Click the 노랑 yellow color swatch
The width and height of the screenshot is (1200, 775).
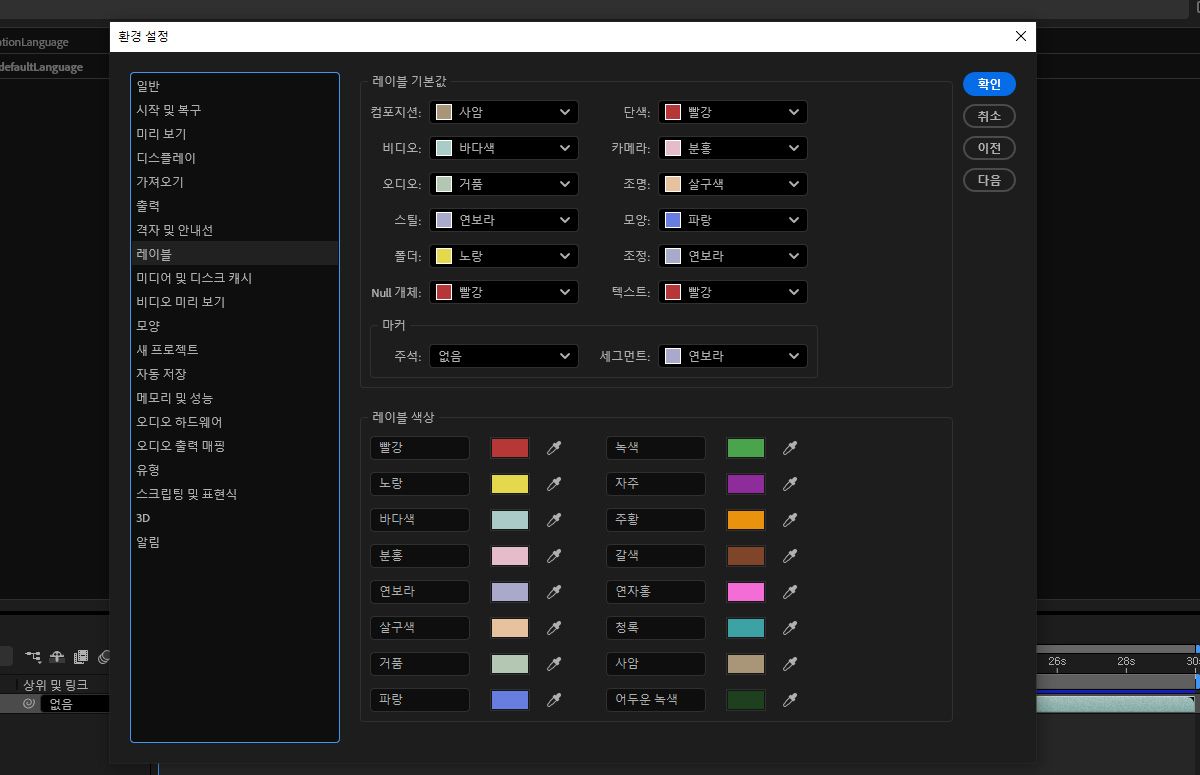coord(510,484)
